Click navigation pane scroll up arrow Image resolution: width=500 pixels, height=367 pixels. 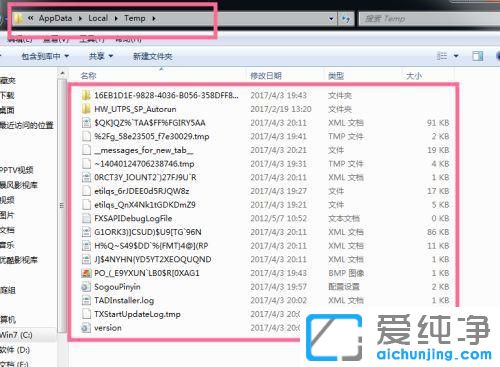(x=62, y=73)
